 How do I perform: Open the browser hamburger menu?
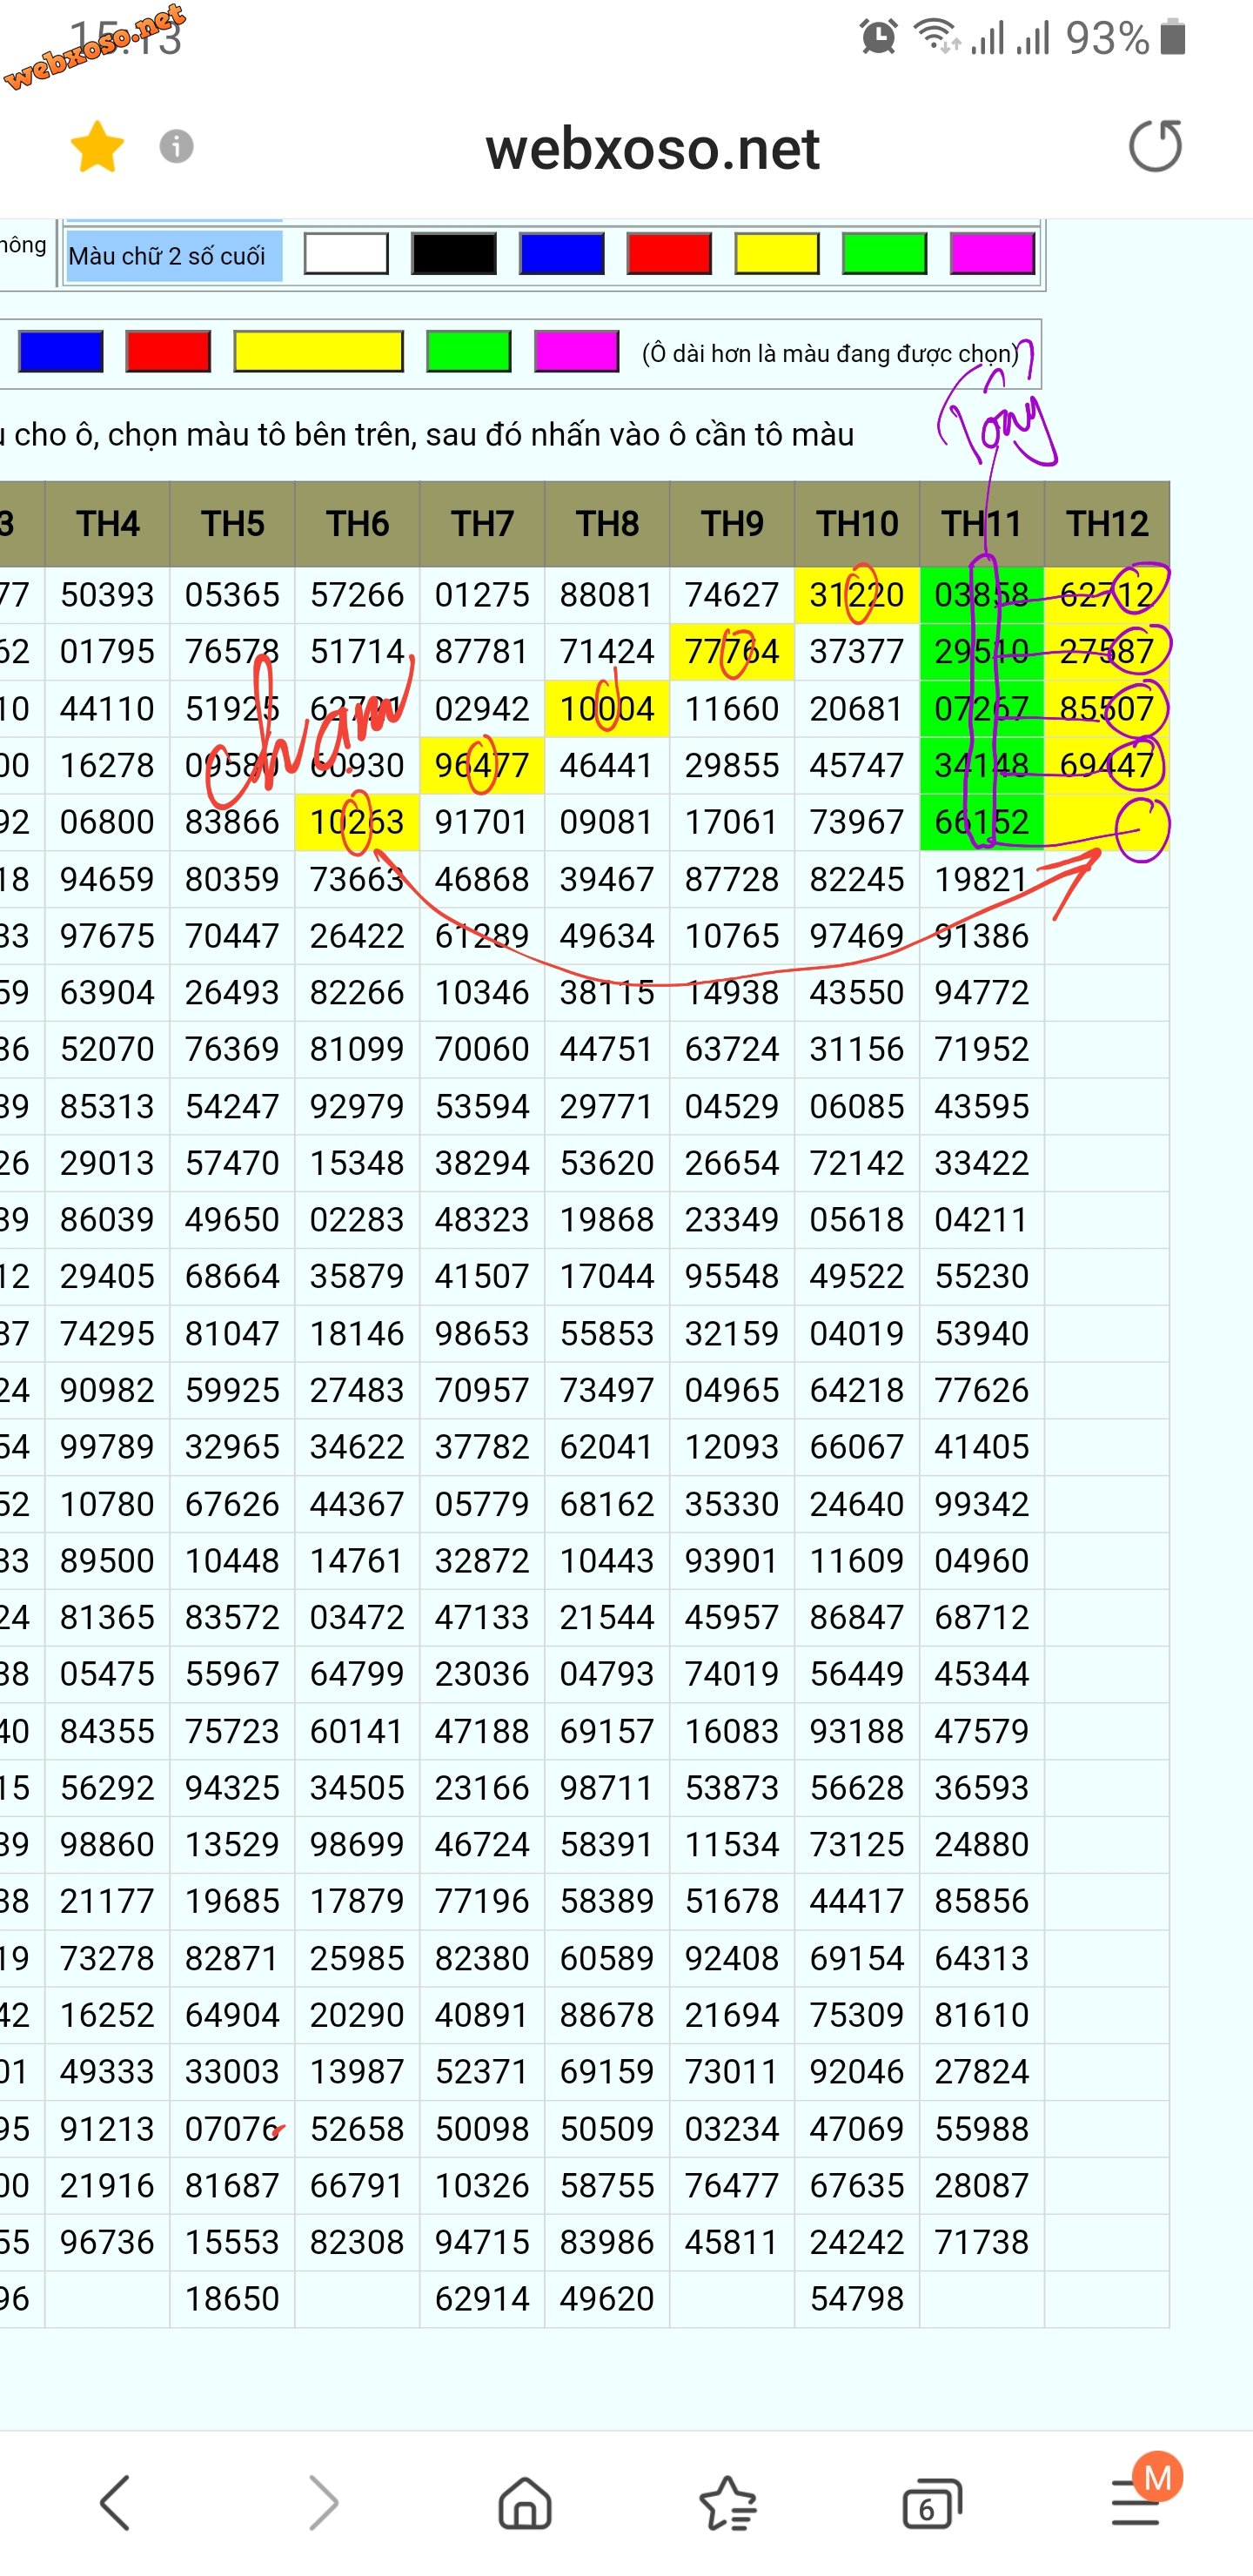point(1136,2503)
